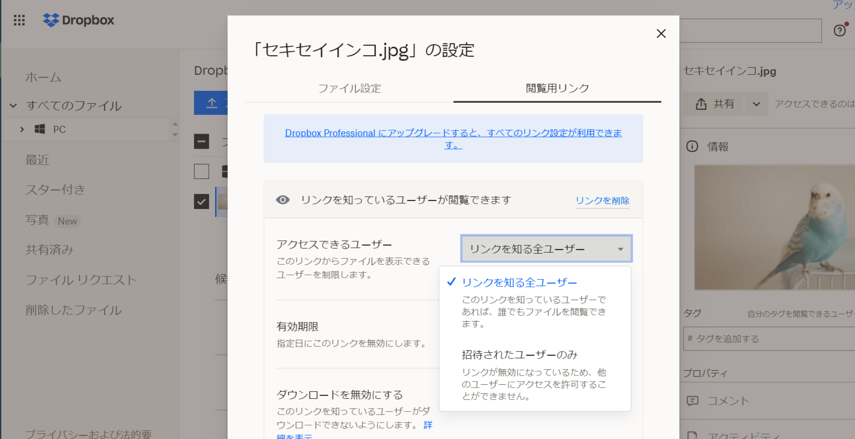Click the Dropbox logo
The width and height of the screenshot is (855, 439).
79,20
